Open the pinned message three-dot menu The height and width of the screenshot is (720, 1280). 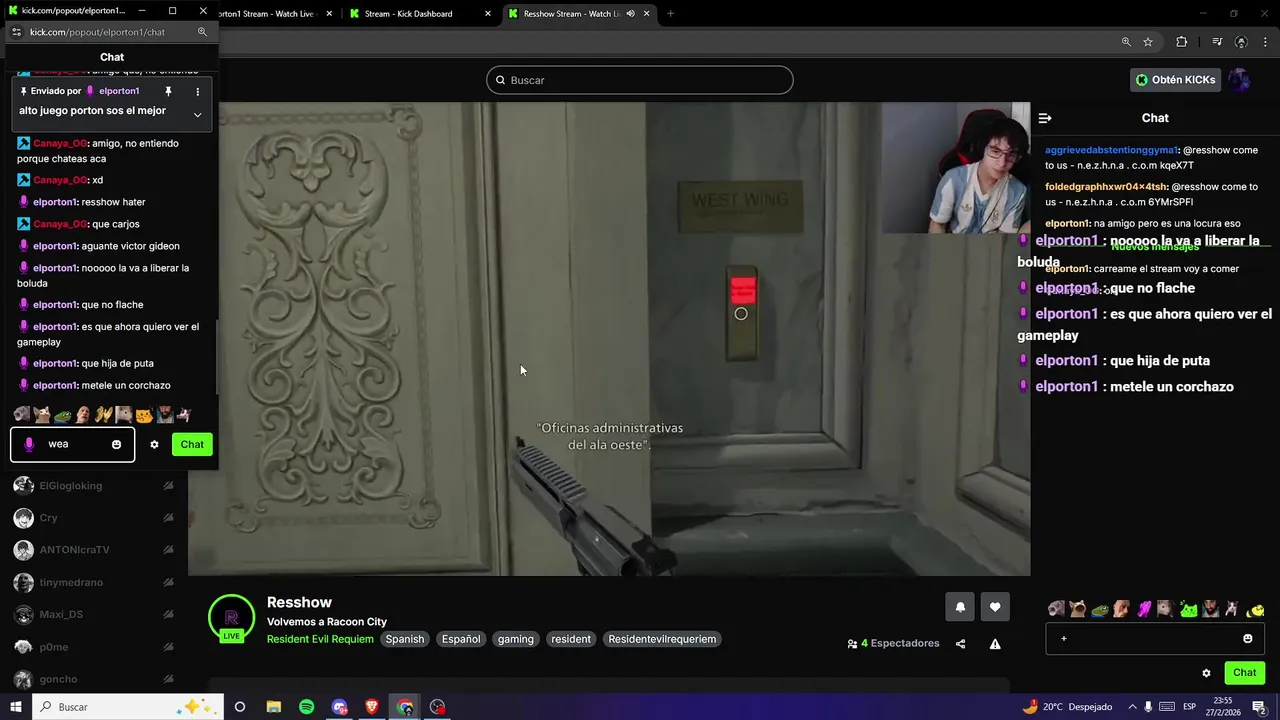197,91
